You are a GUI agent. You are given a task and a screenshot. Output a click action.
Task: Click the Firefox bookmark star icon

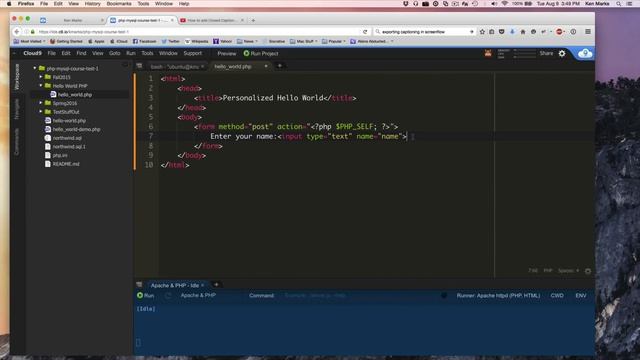[482, 31]
